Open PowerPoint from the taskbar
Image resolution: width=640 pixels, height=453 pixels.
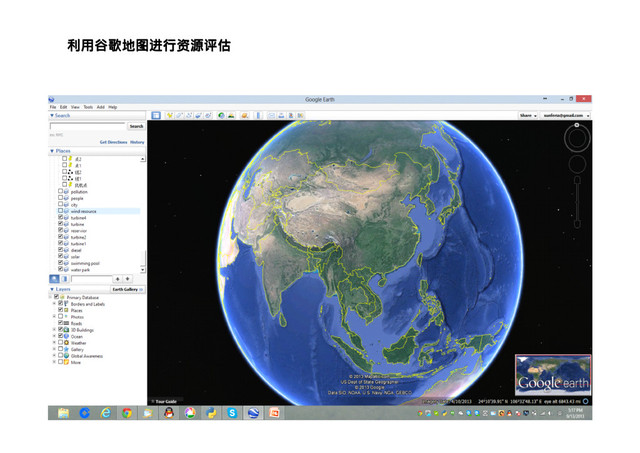pos(274,413)
